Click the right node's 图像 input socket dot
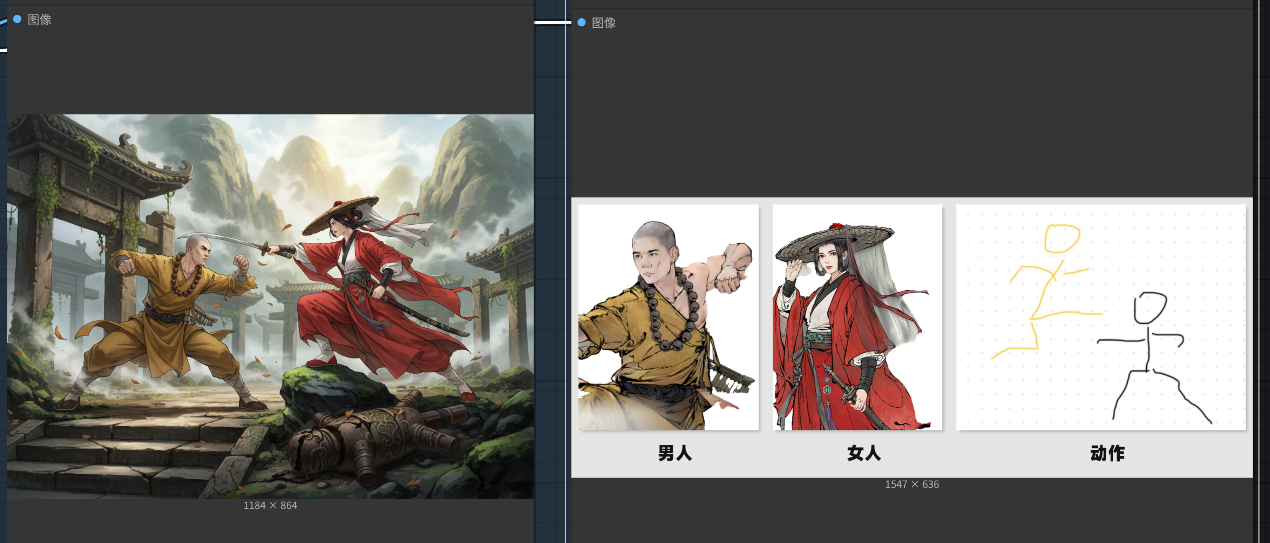 point(582,22)
